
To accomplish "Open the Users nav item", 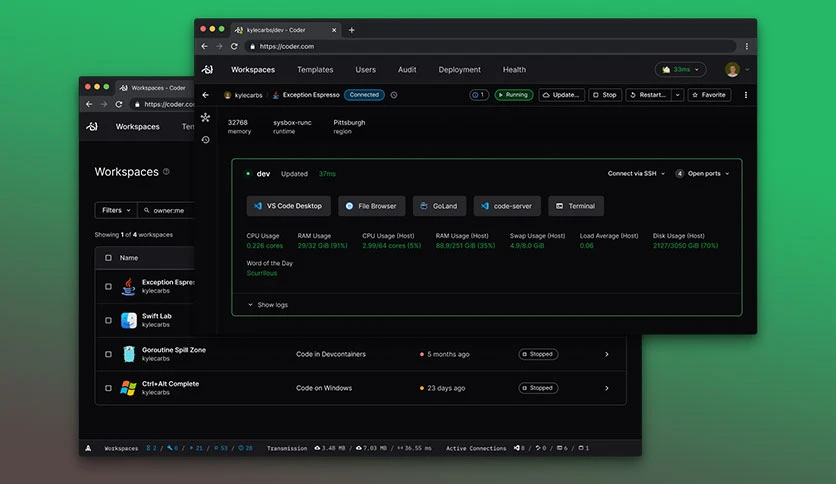I will [365, 69].
